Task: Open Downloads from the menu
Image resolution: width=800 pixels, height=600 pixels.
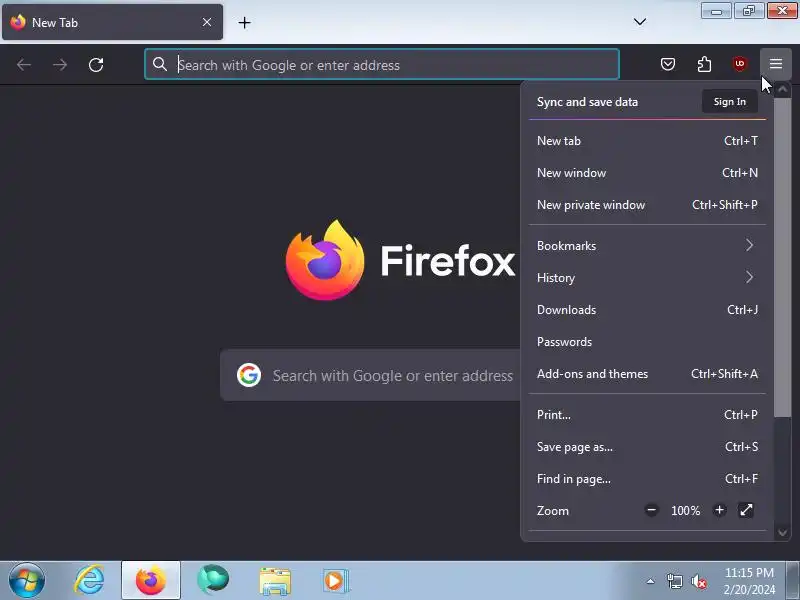Action: [x=647, y=310]
